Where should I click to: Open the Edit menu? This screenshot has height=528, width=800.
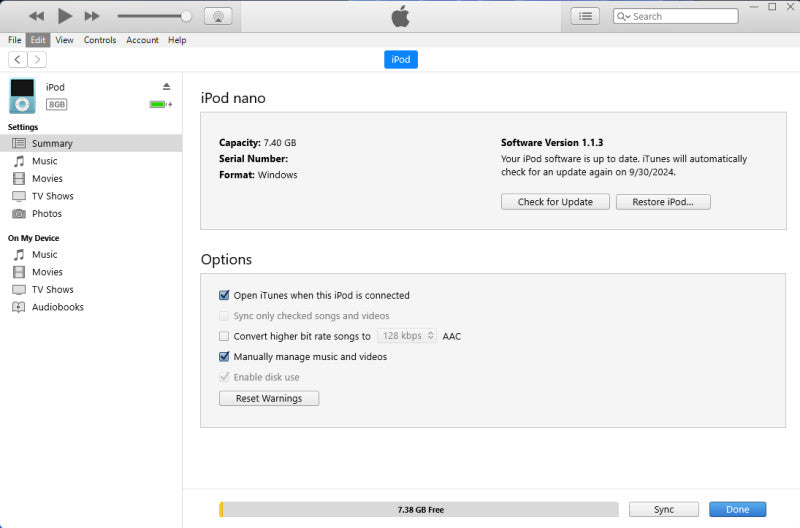[x=38, y=40]
